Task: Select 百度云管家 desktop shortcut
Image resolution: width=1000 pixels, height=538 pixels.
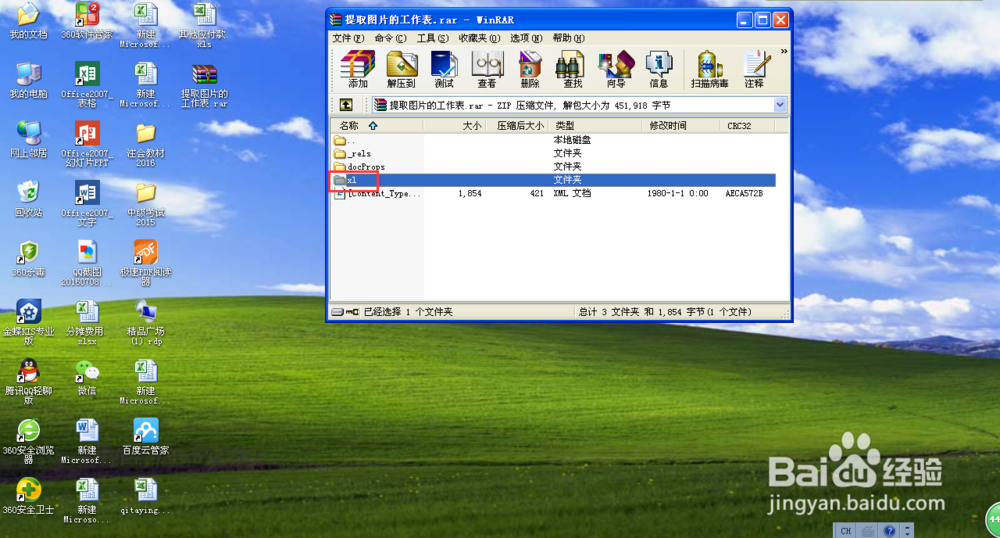Action: pos(145,437)
